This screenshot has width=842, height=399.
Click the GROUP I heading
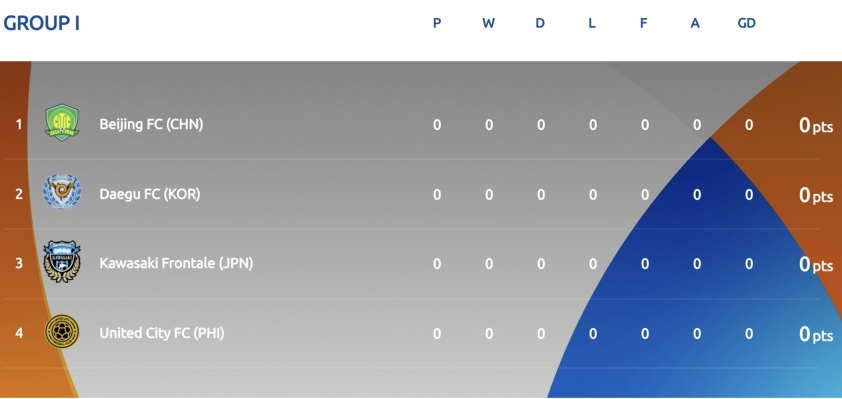tap(41, 23)
